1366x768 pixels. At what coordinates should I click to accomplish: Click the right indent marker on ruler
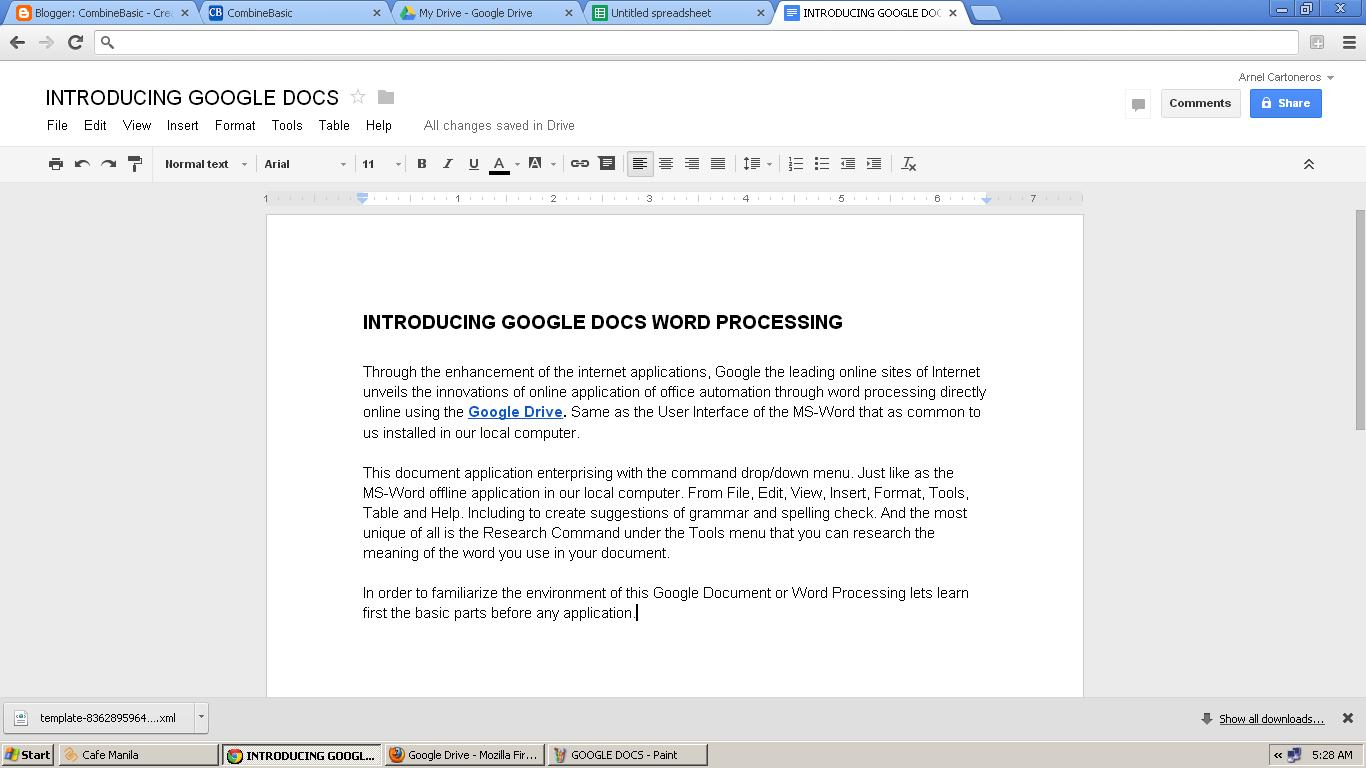coord(986,200)
